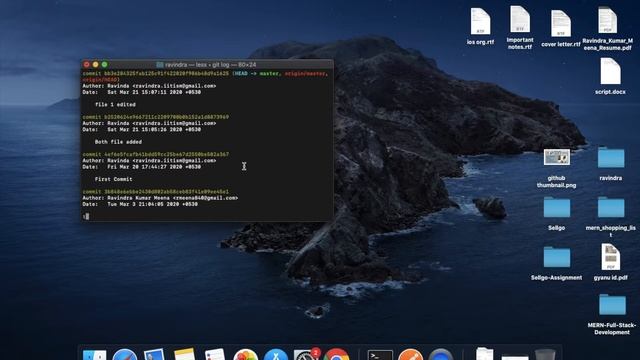Open the blue round dock icon

(x=440, y=354)
